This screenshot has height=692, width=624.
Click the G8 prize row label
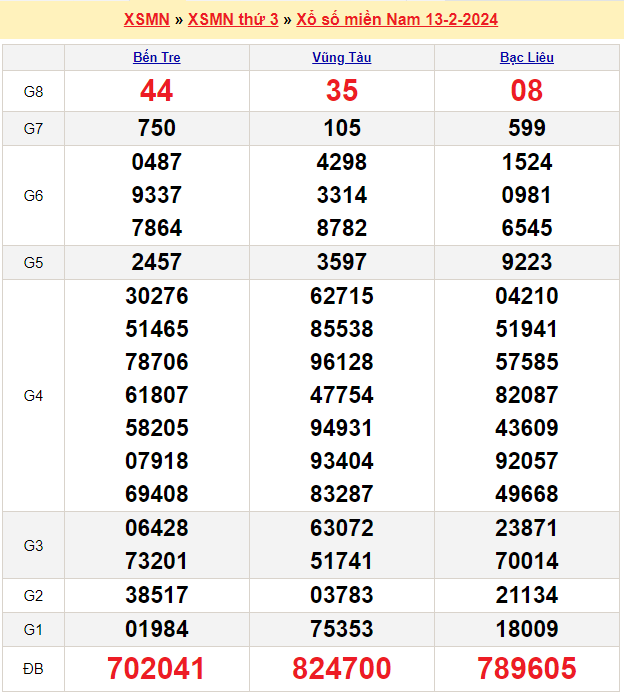[x=33, y=92]
